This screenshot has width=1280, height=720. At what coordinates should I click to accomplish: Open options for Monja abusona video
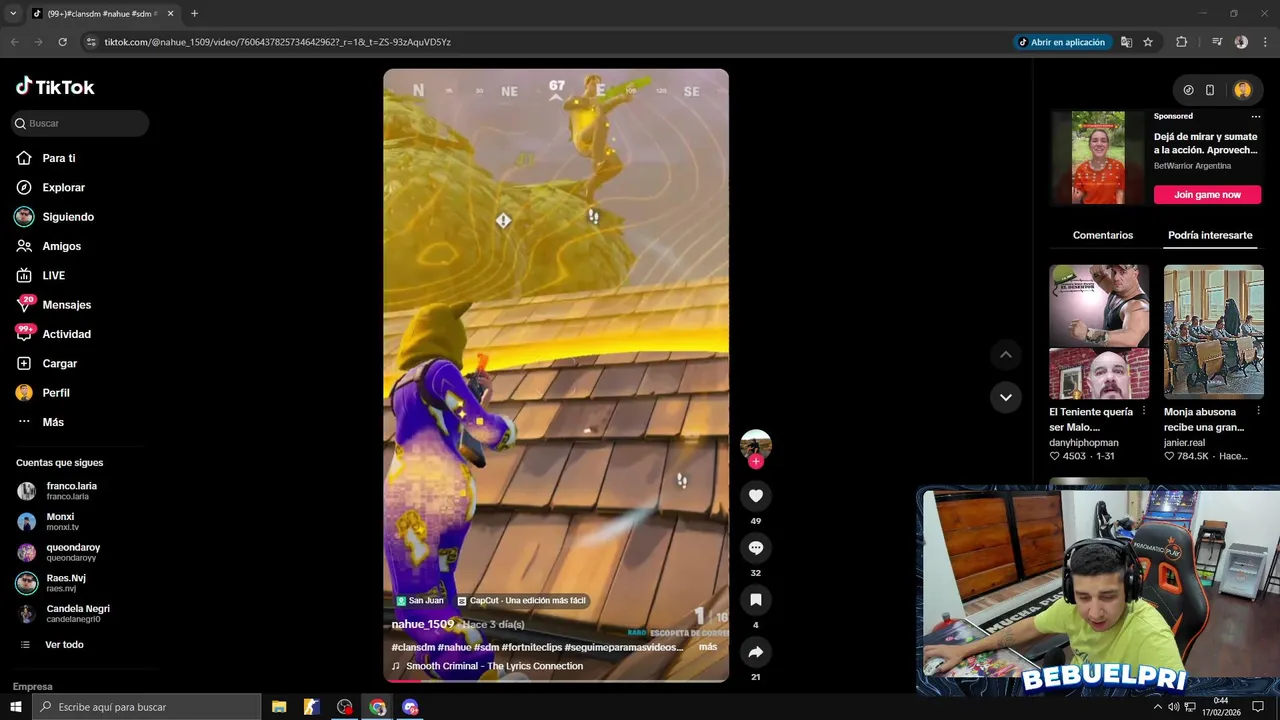(1259, 411)
